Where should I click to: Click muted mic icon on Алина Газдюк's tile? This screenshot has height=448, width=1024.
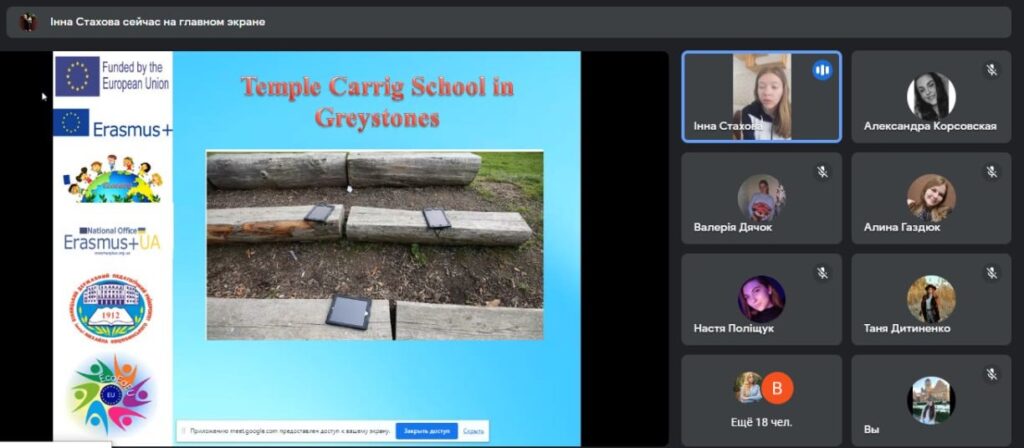pyautogui.click(x=991, y=172)
